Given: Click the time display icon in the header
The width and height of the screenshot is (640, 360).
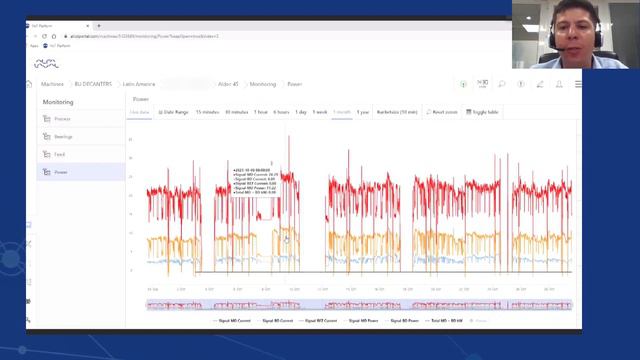Looking at the screenshot, I should pyautogui.click(x=482, y=84).
